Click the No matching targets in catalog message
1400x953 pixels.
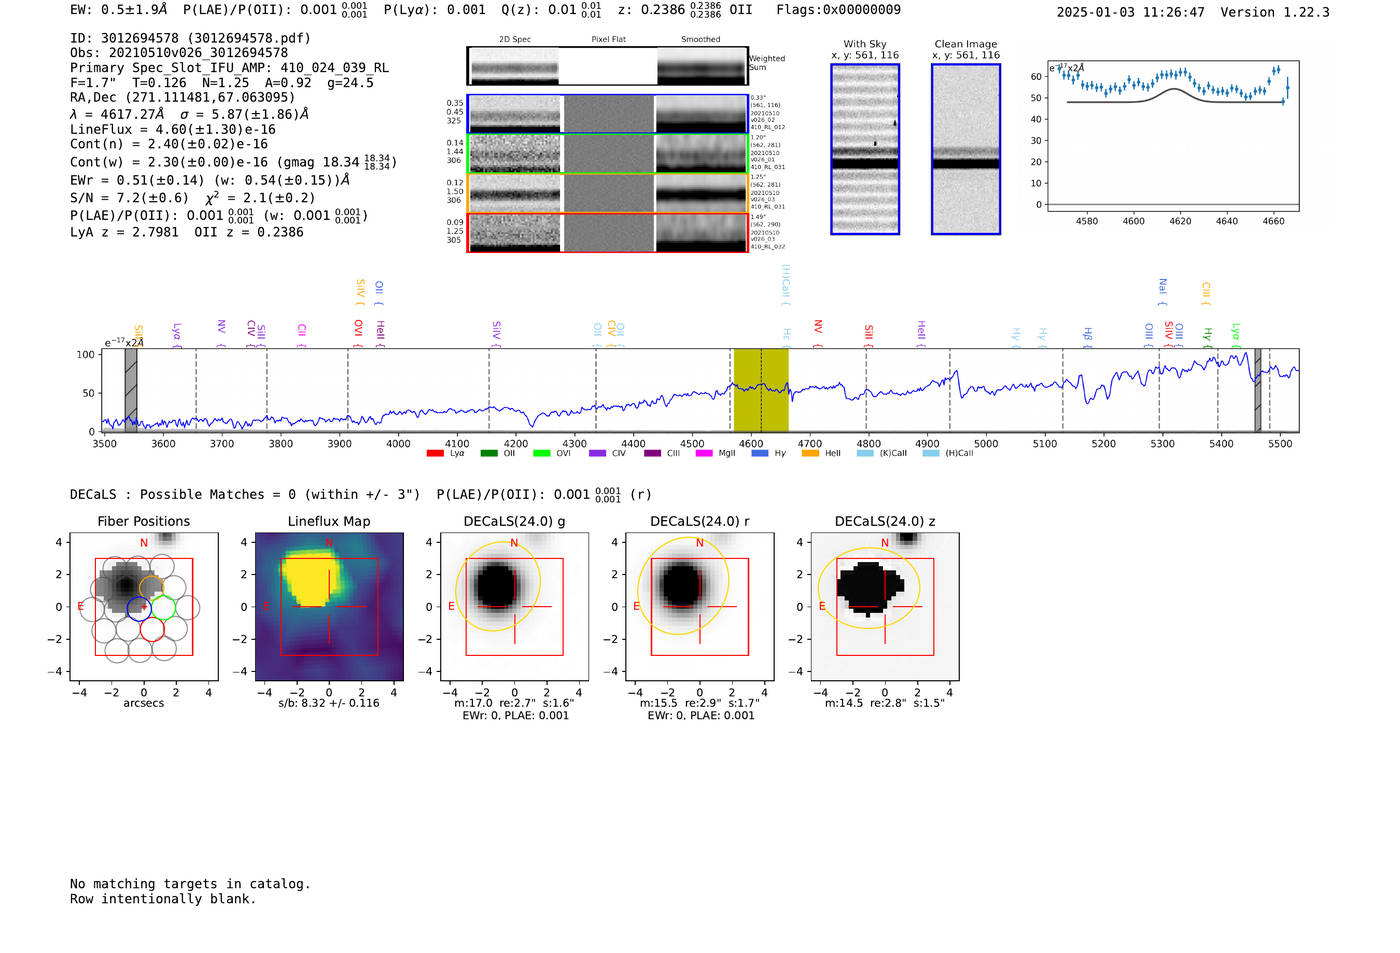[x=190, y=884]
